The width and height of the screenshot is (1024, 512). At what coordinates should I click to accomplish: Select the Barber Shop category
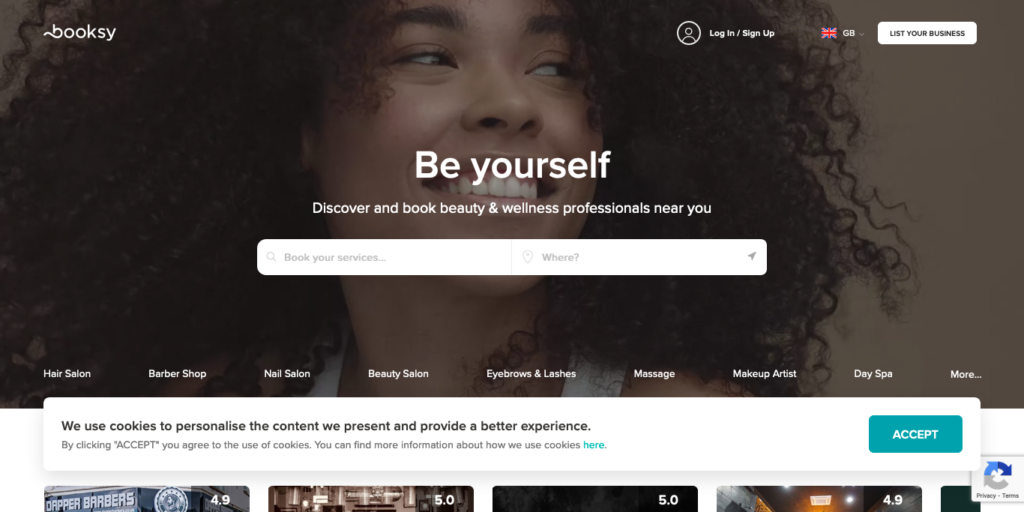pyautogui.click(x=177, y=374)
